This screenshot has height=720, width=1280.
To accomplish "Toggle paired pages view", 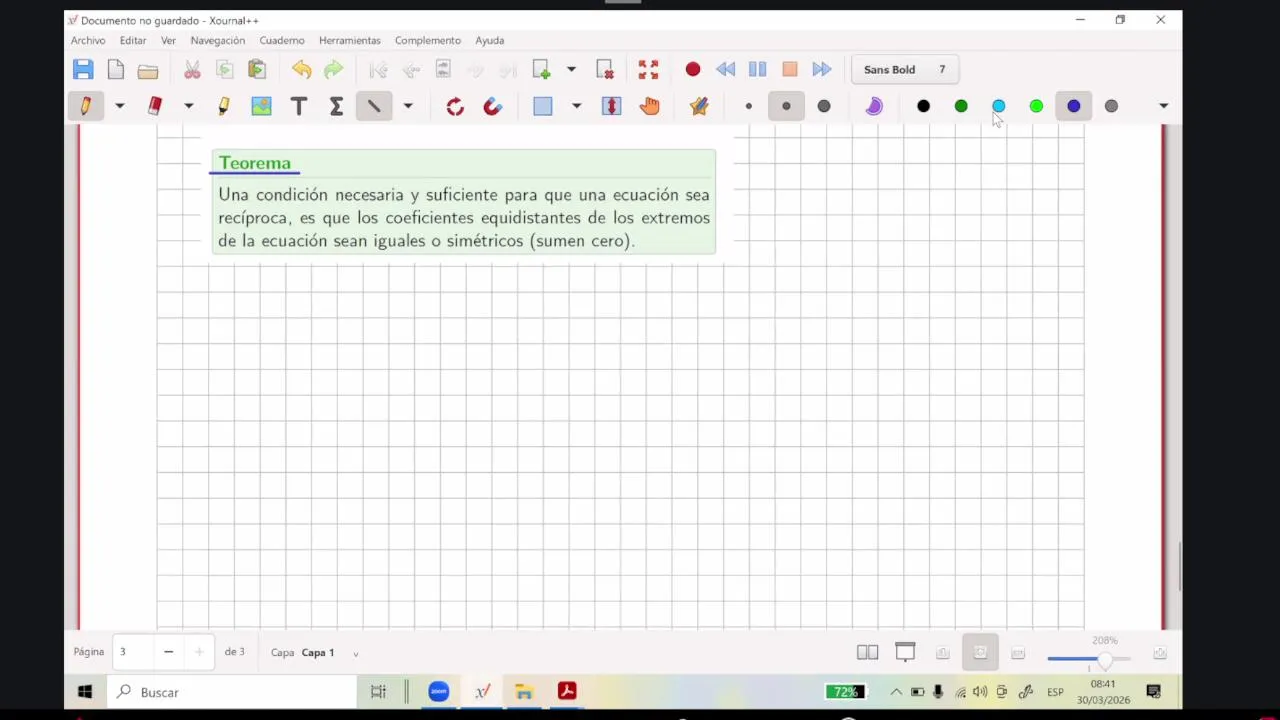I will coord(867,653).
